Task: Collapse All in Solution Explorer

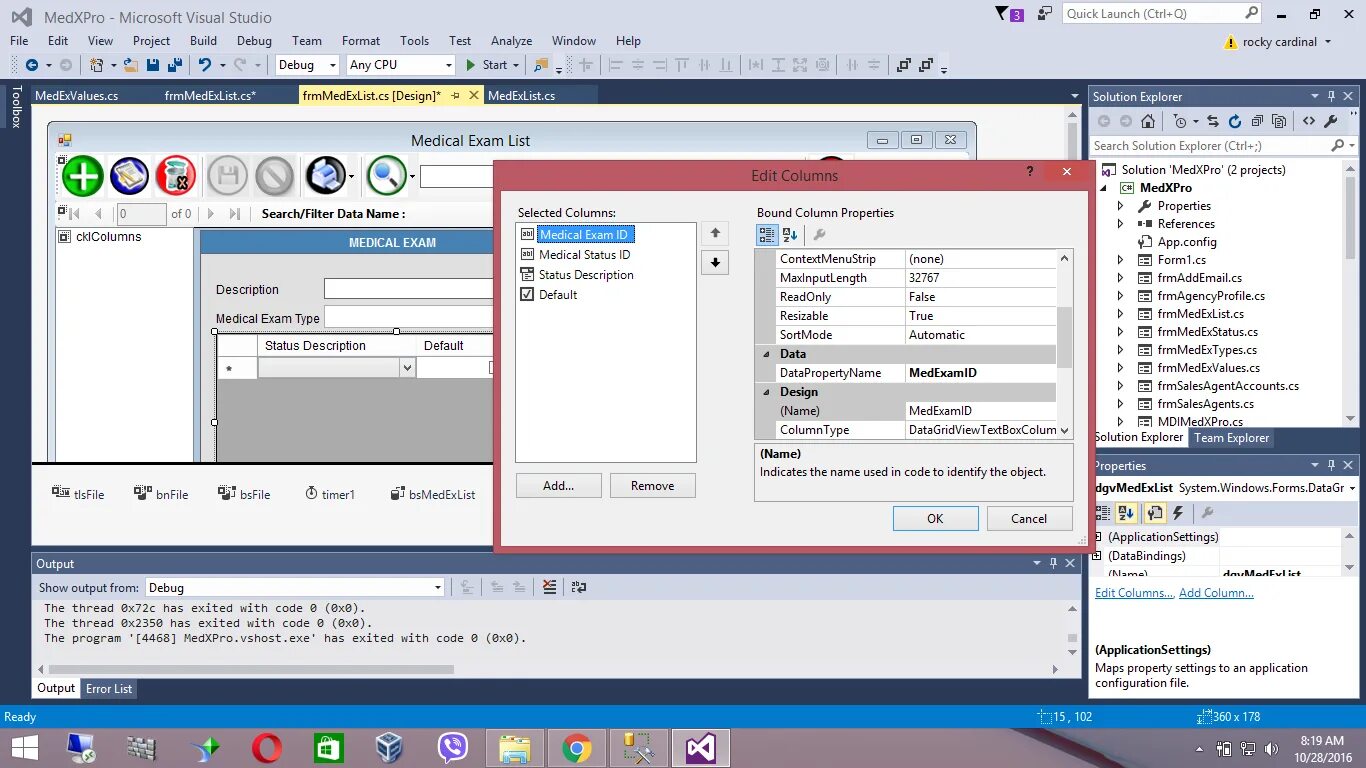Action: click(x=1257, y=121)
